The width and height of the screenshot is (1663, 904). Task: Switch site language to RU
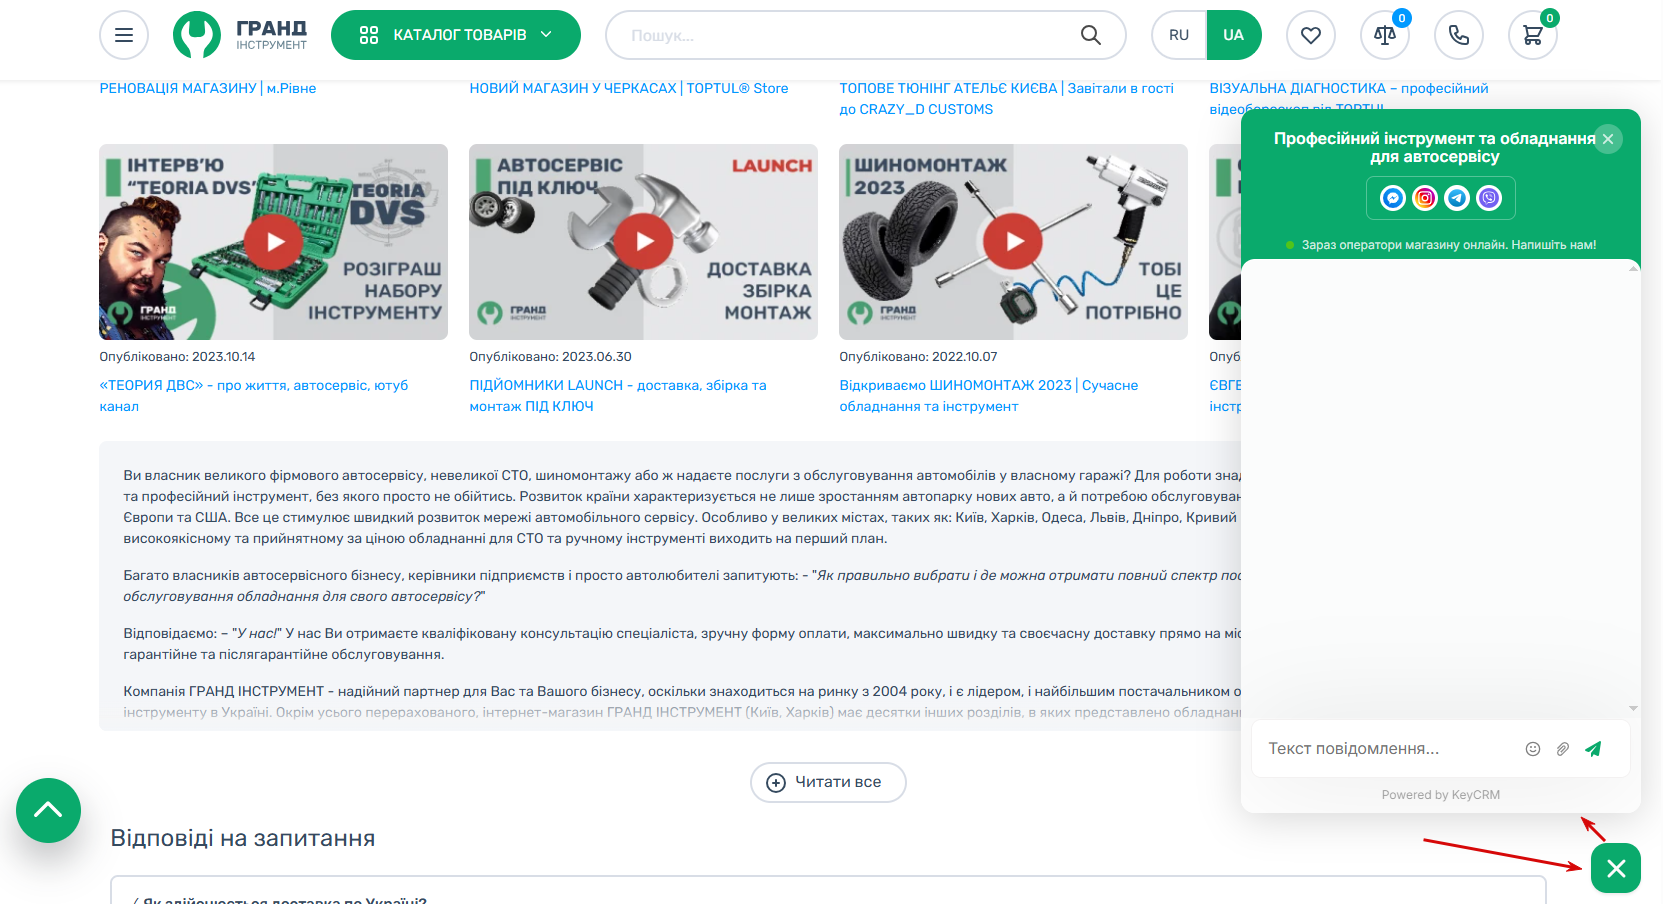pyautogui.click(x=1179, y=35)
